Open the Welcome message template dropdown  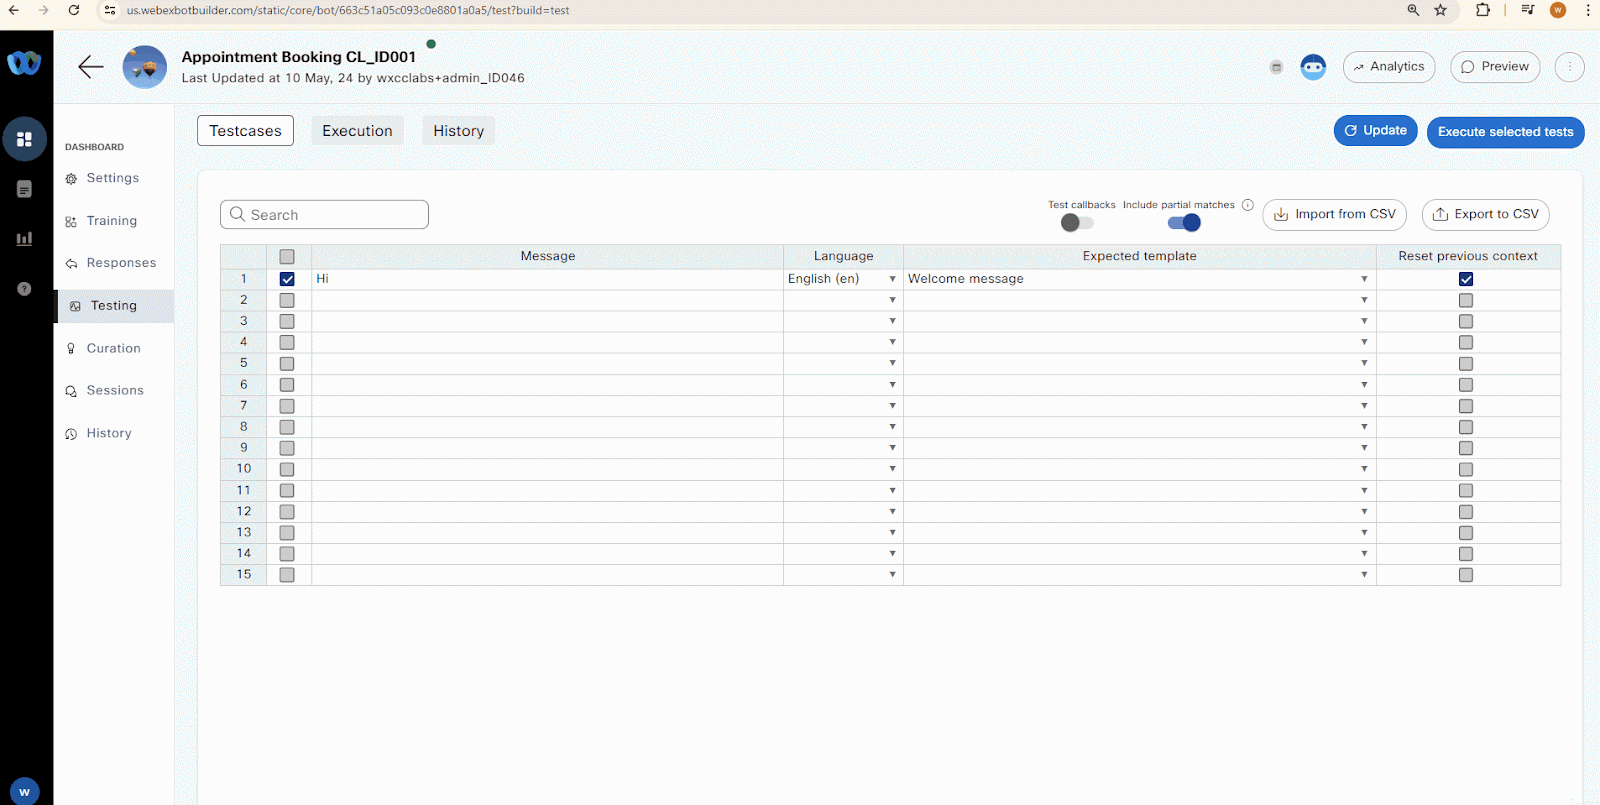[1363, 279]
